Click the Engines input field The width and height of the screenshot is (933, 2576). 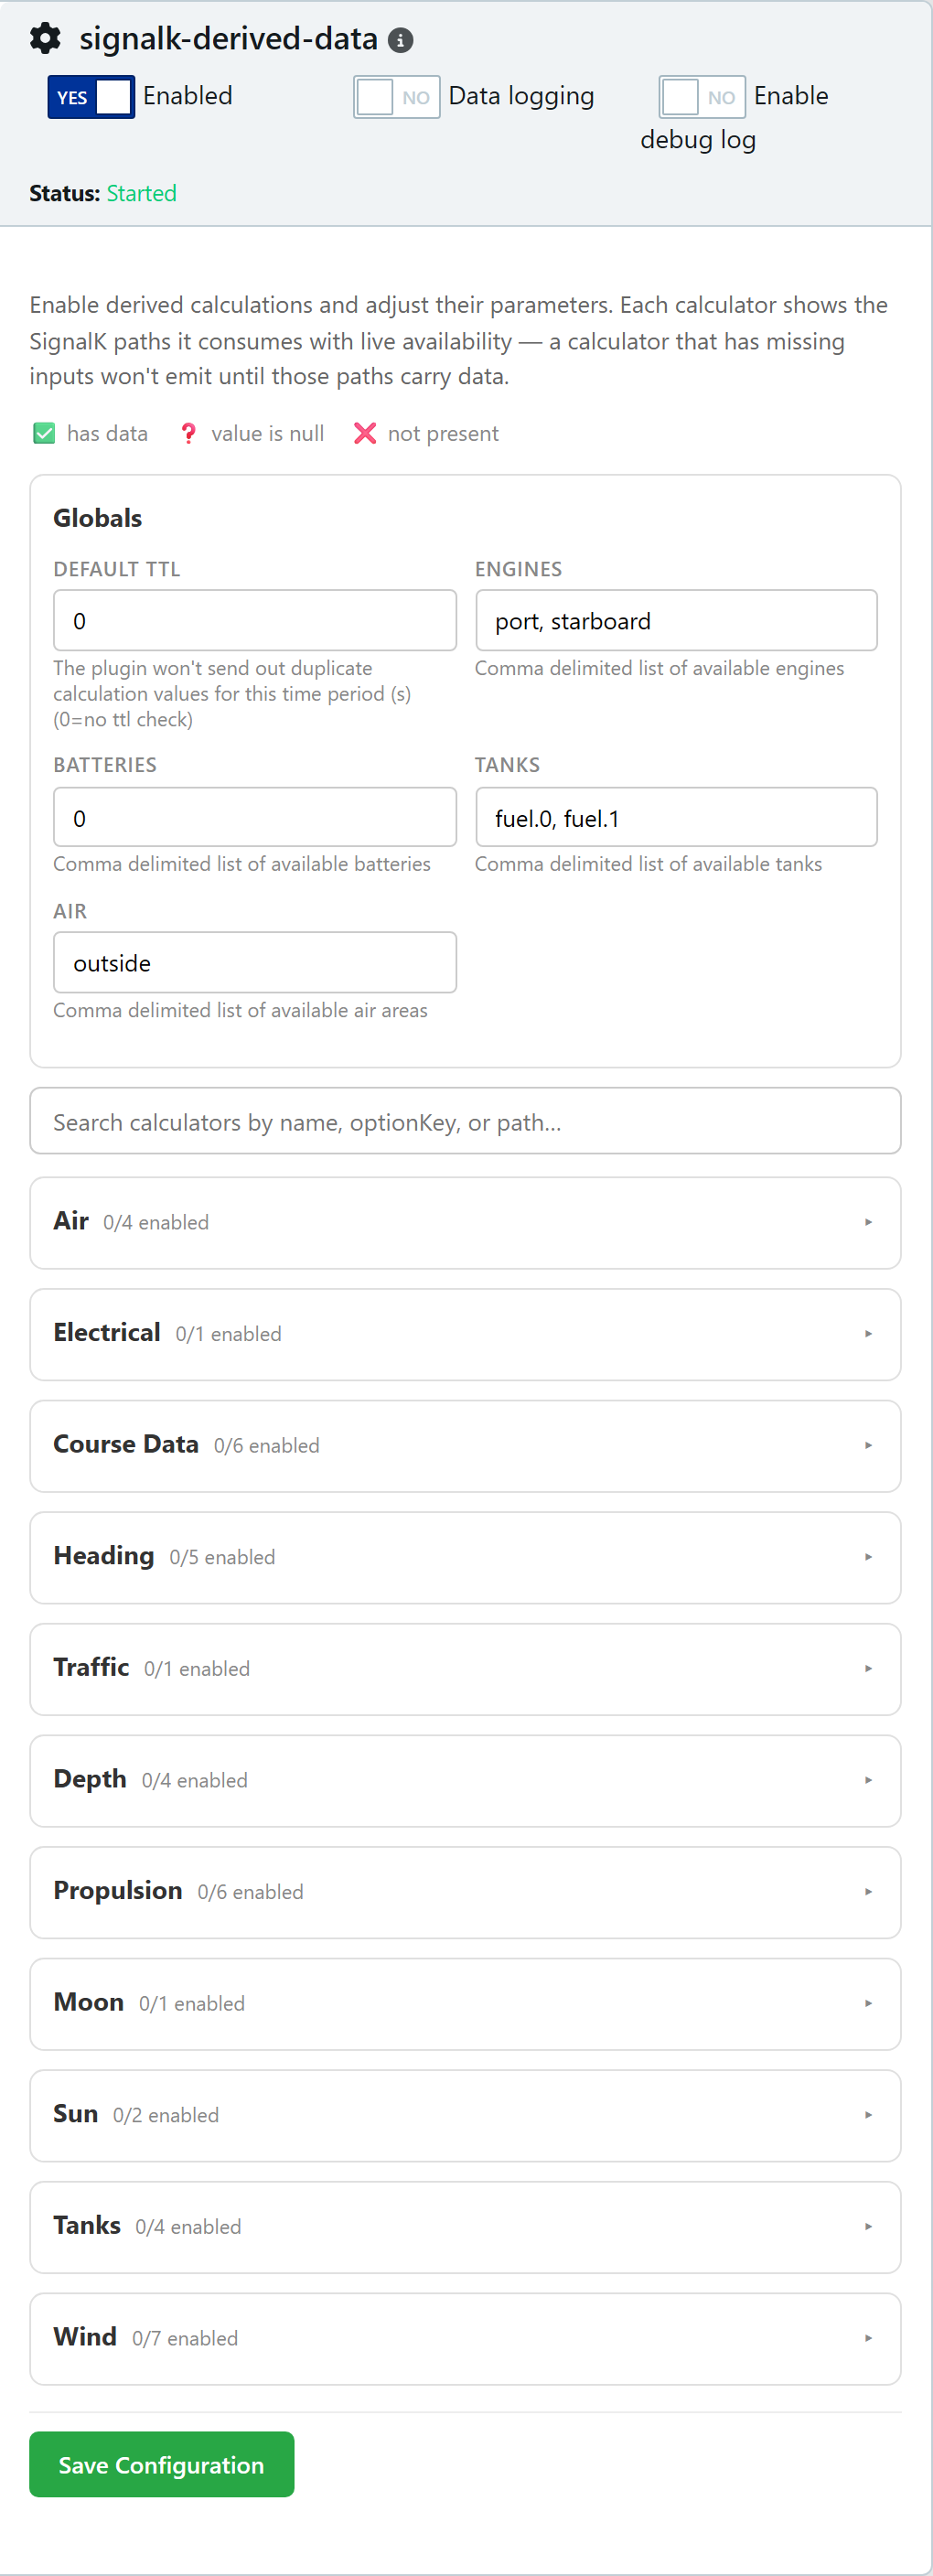coord(676,620)
